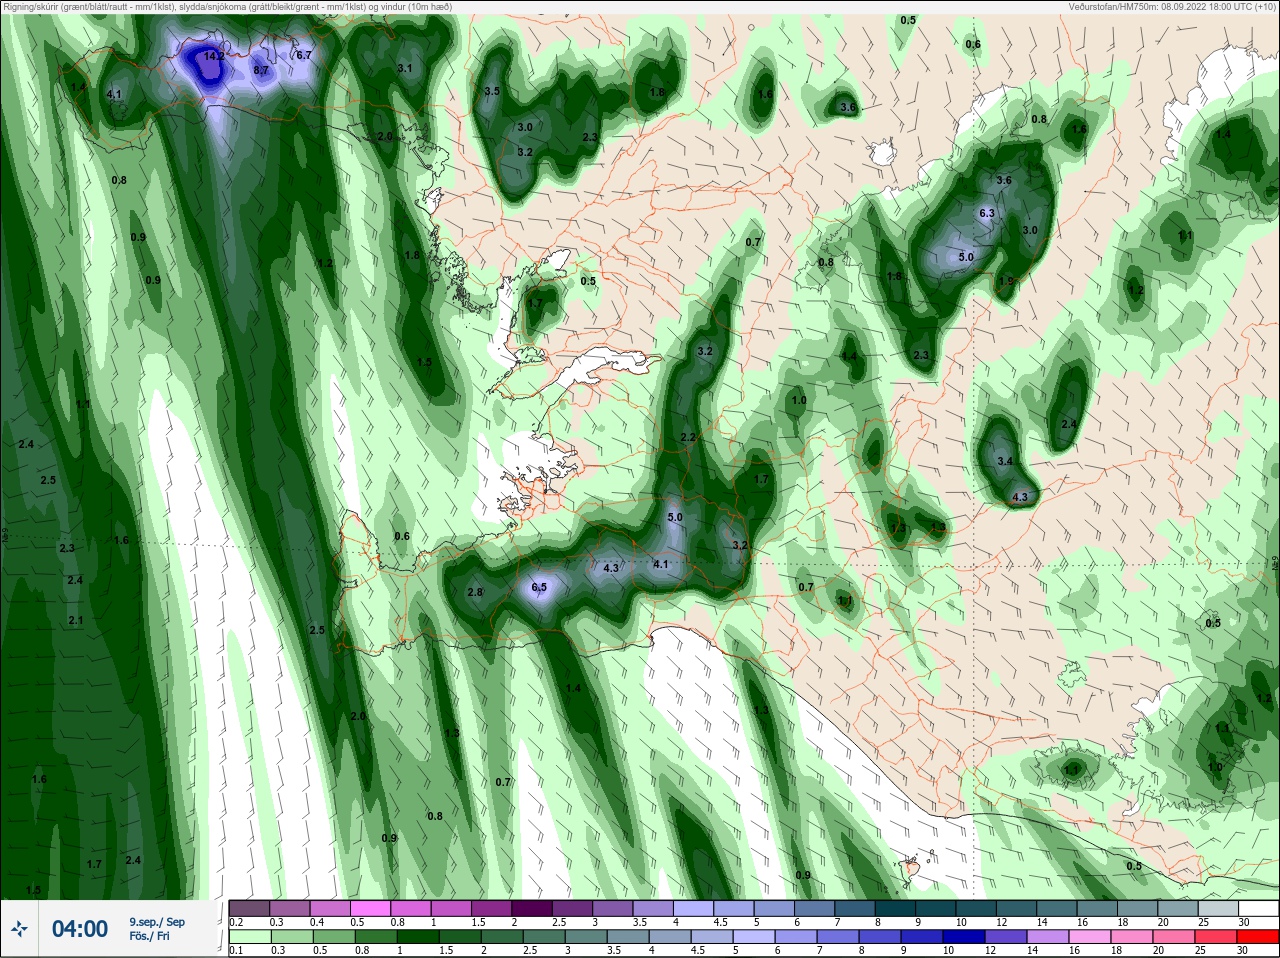
Task: Click the 6.7 precipitation value label
Action: (x=304, y=55)
